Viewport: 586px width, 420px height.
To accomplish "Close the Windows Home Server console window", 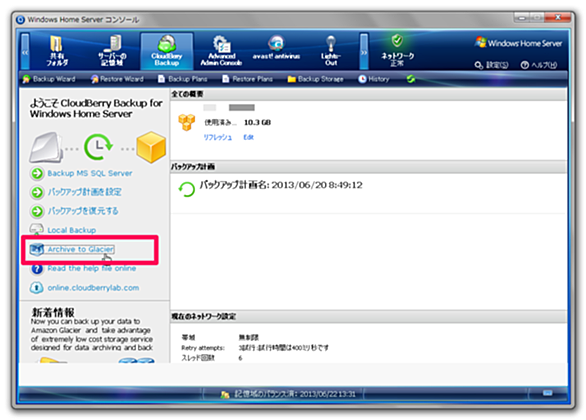I will coord(557,18).
